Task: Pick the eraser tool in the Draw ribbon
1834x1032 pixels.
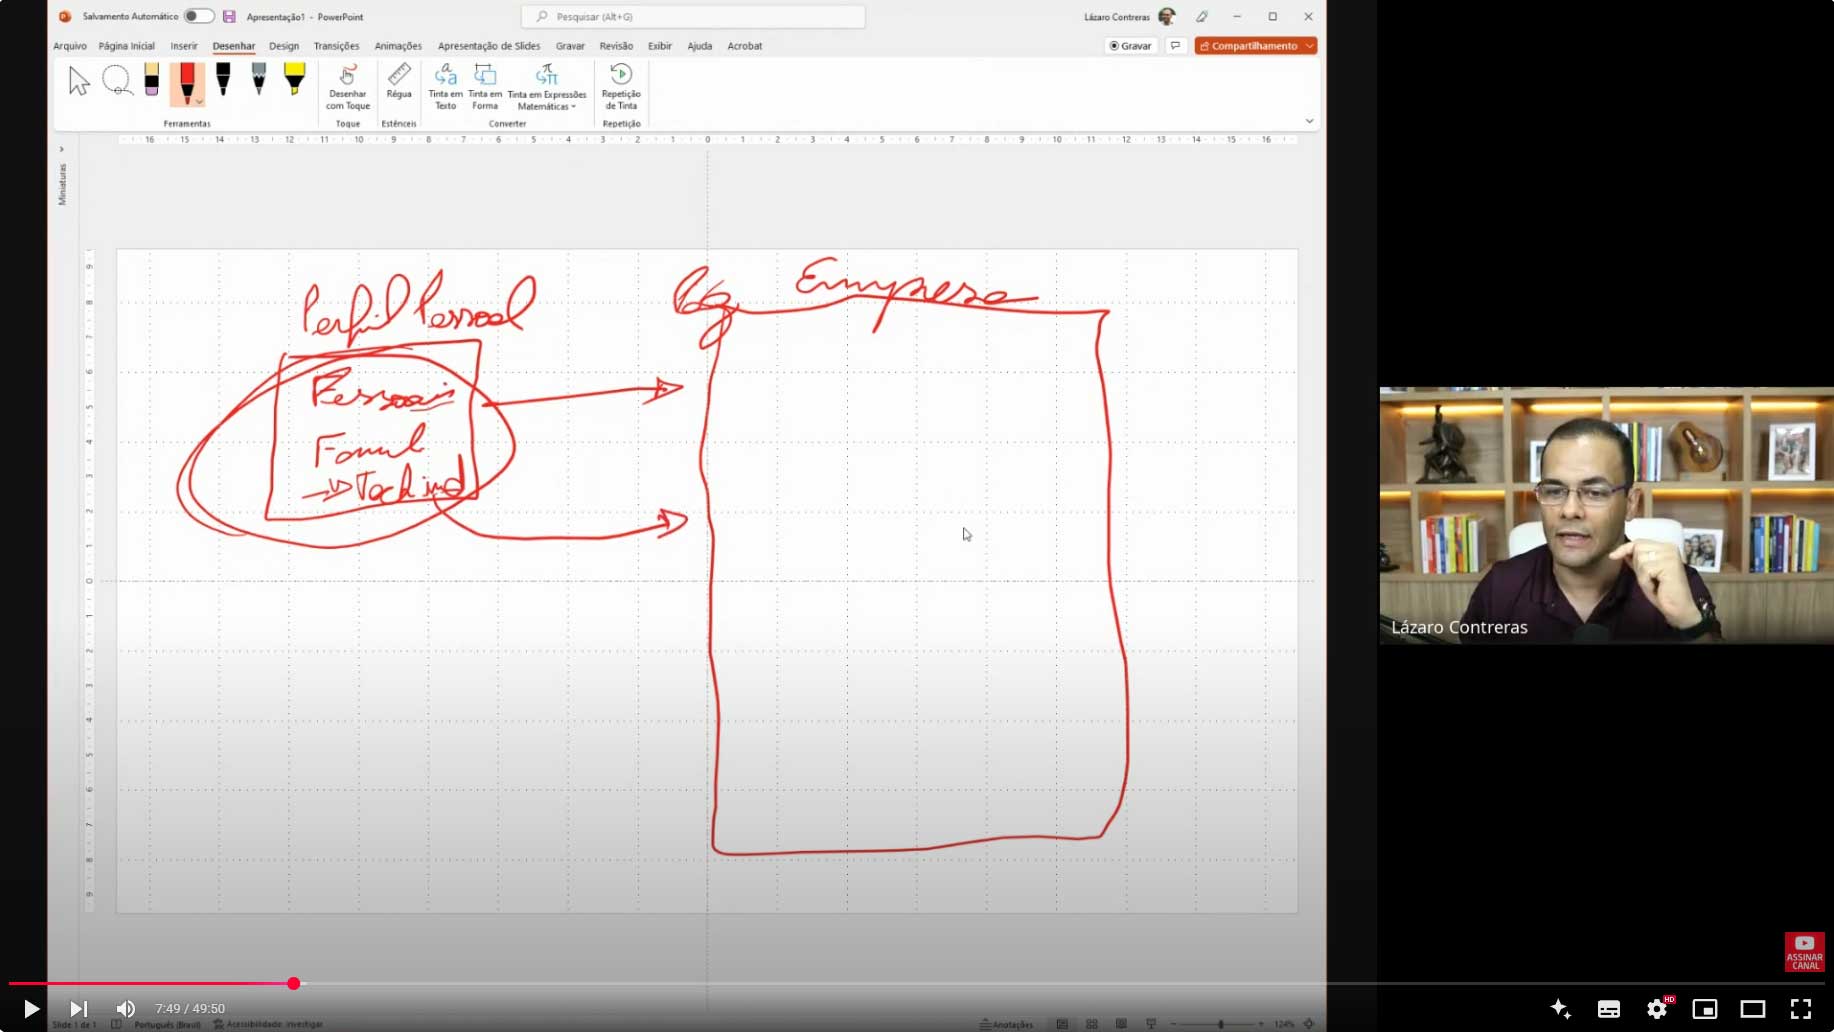Action: pos(151,80)
